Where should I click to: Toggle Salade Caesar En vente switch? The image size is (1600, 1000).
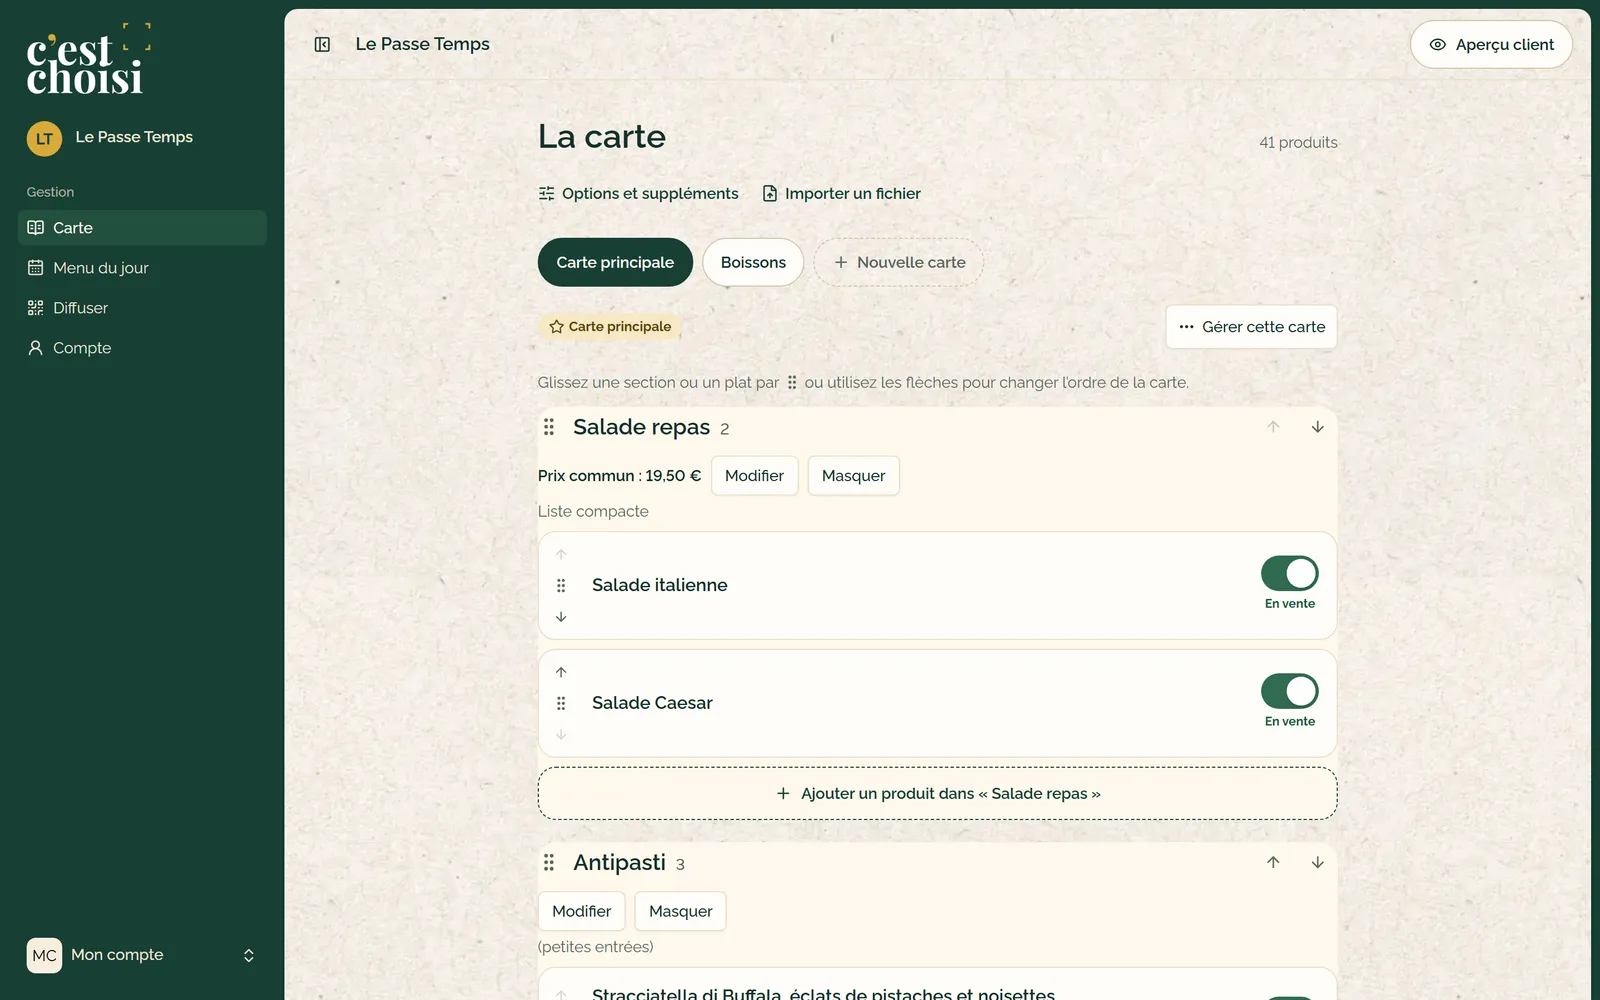pyautogui.click(x=1290, y=691)
